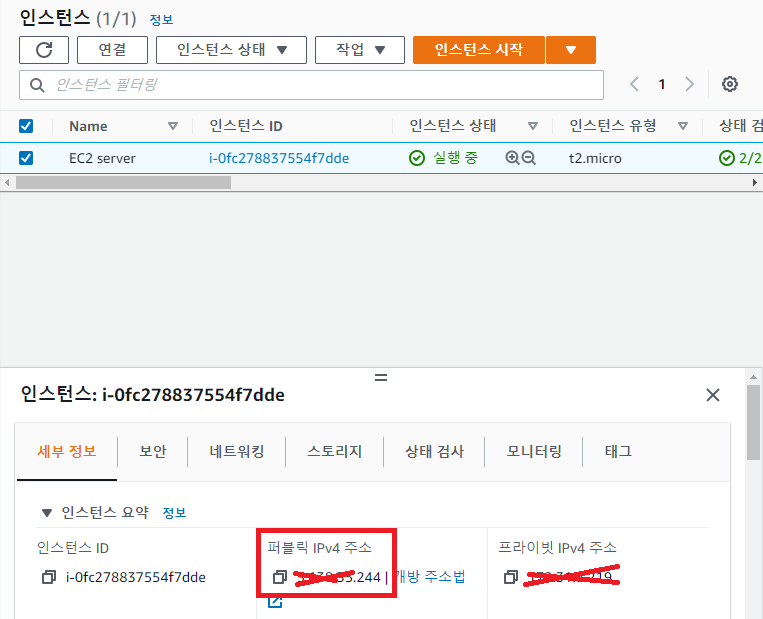Click the Name column header
The image size is (763, 619).
(x=88, y=126)
